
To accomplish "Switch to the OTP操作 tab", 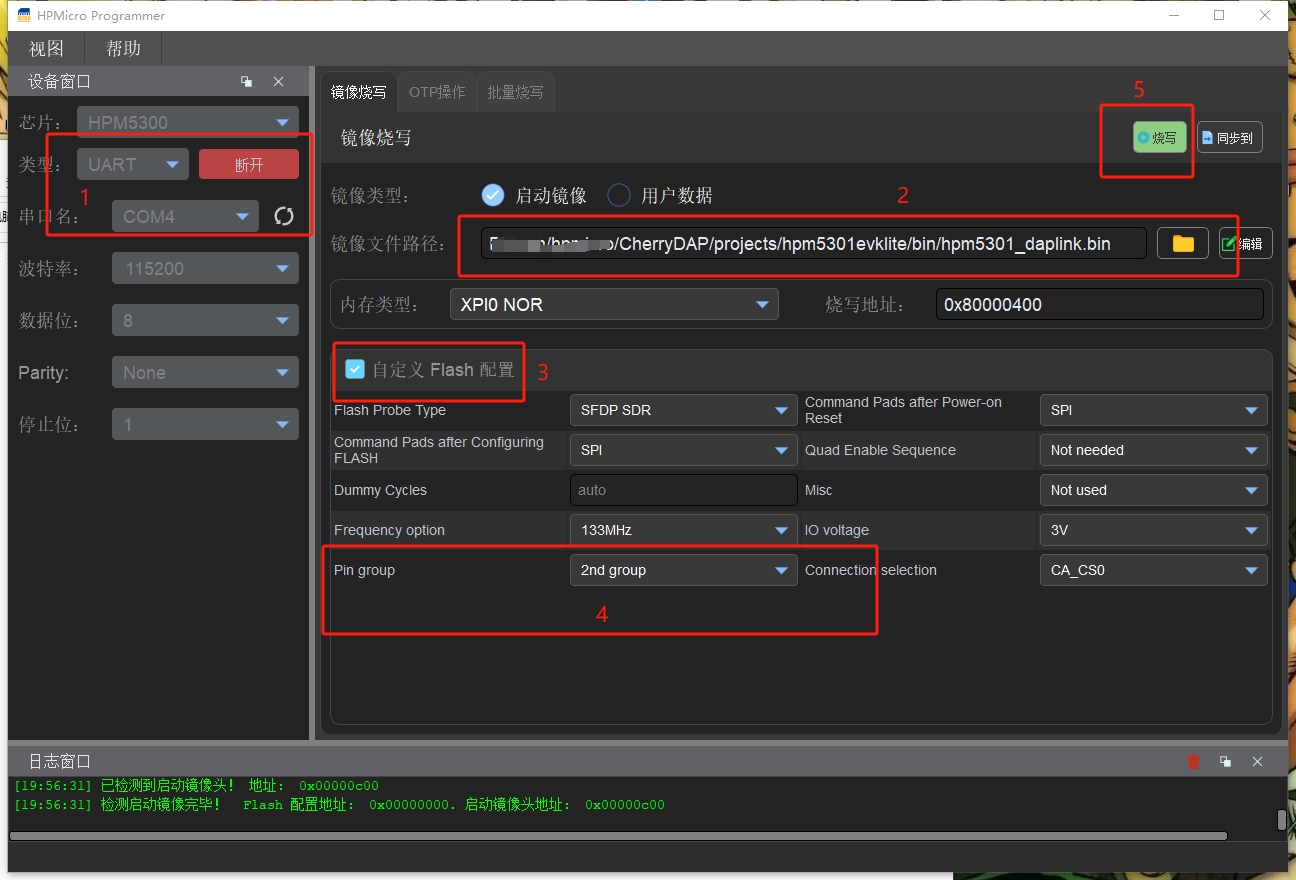I will click(436, 91).
